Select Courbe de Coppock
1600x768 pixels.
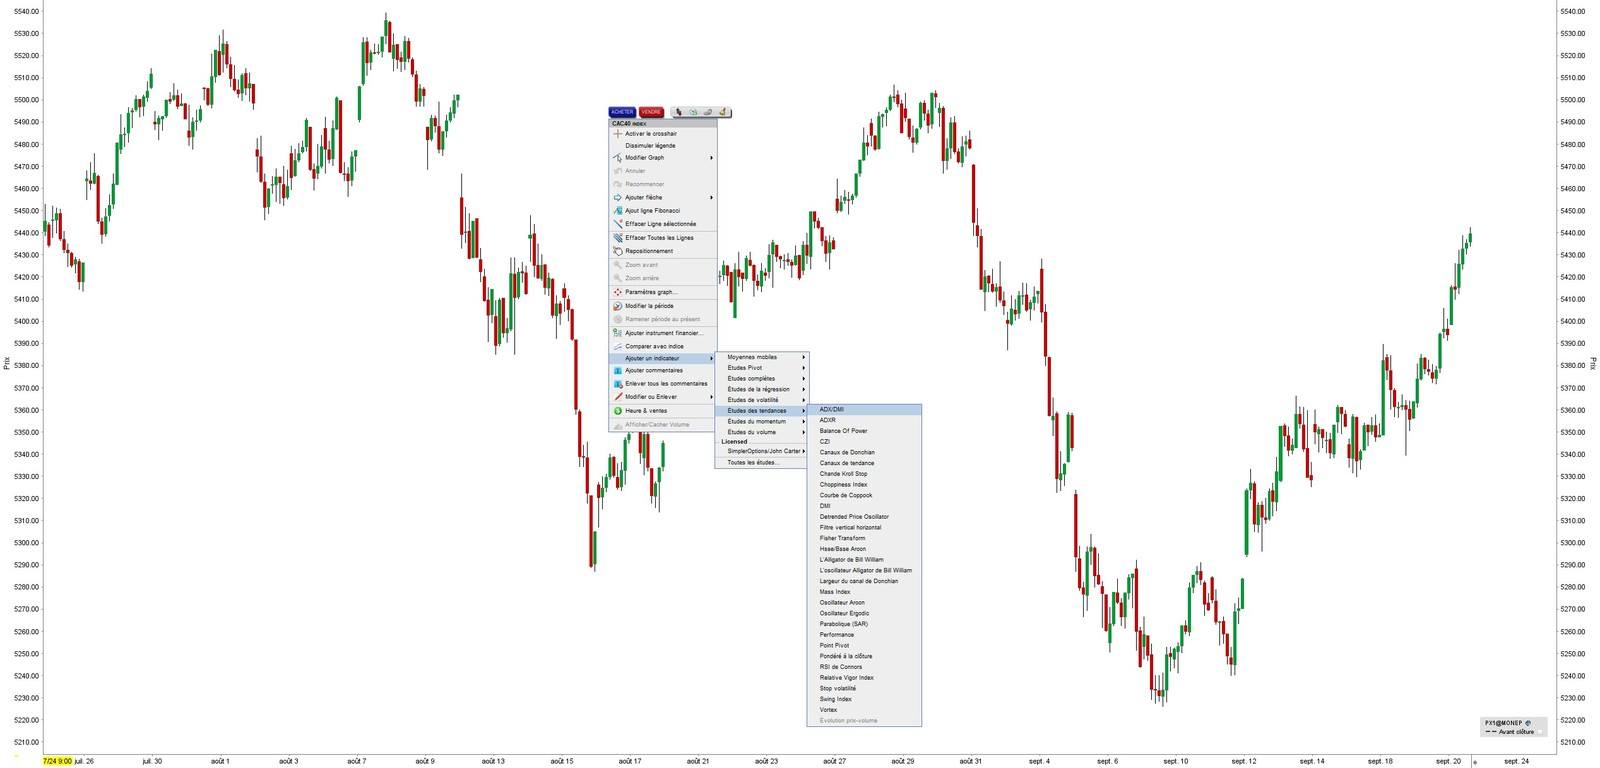[x=864, y=495]
